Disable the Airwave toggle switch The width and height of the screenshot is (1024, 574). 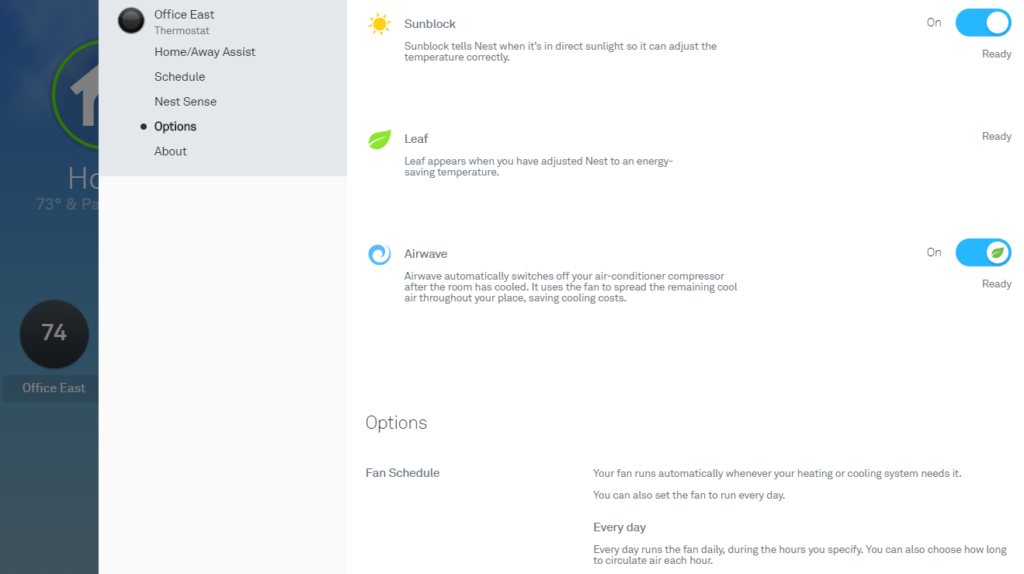pyautogui.click(x=983, y=253)
